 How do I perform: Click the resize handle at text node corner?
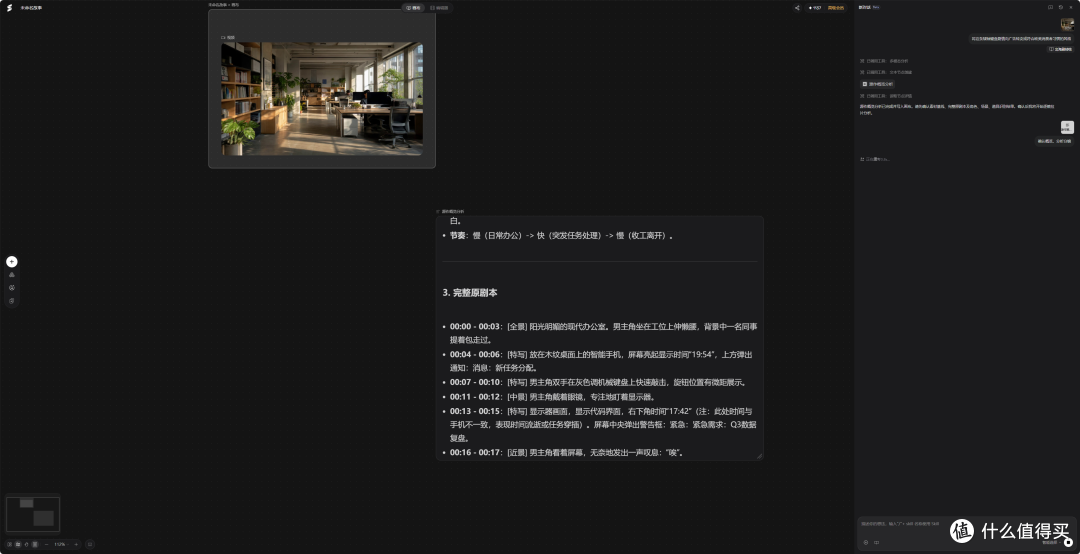[760, 456]
